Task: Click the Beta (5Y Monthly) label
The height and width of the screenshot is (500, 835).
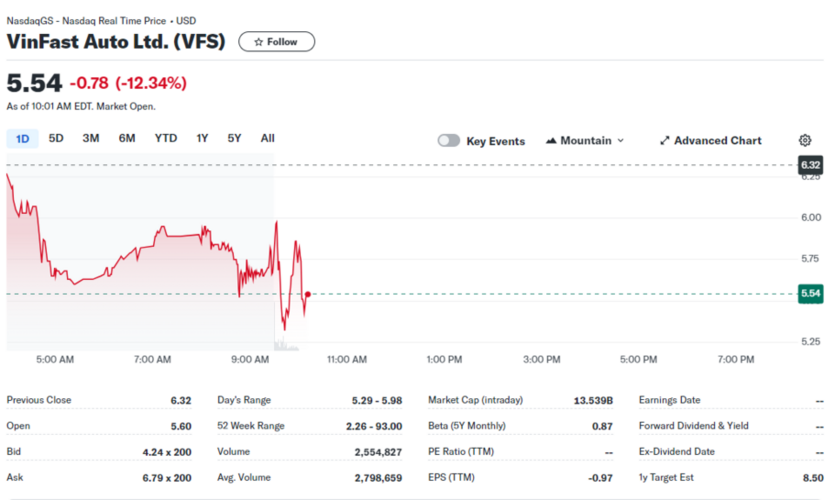Action: click(x=467, y=426)
